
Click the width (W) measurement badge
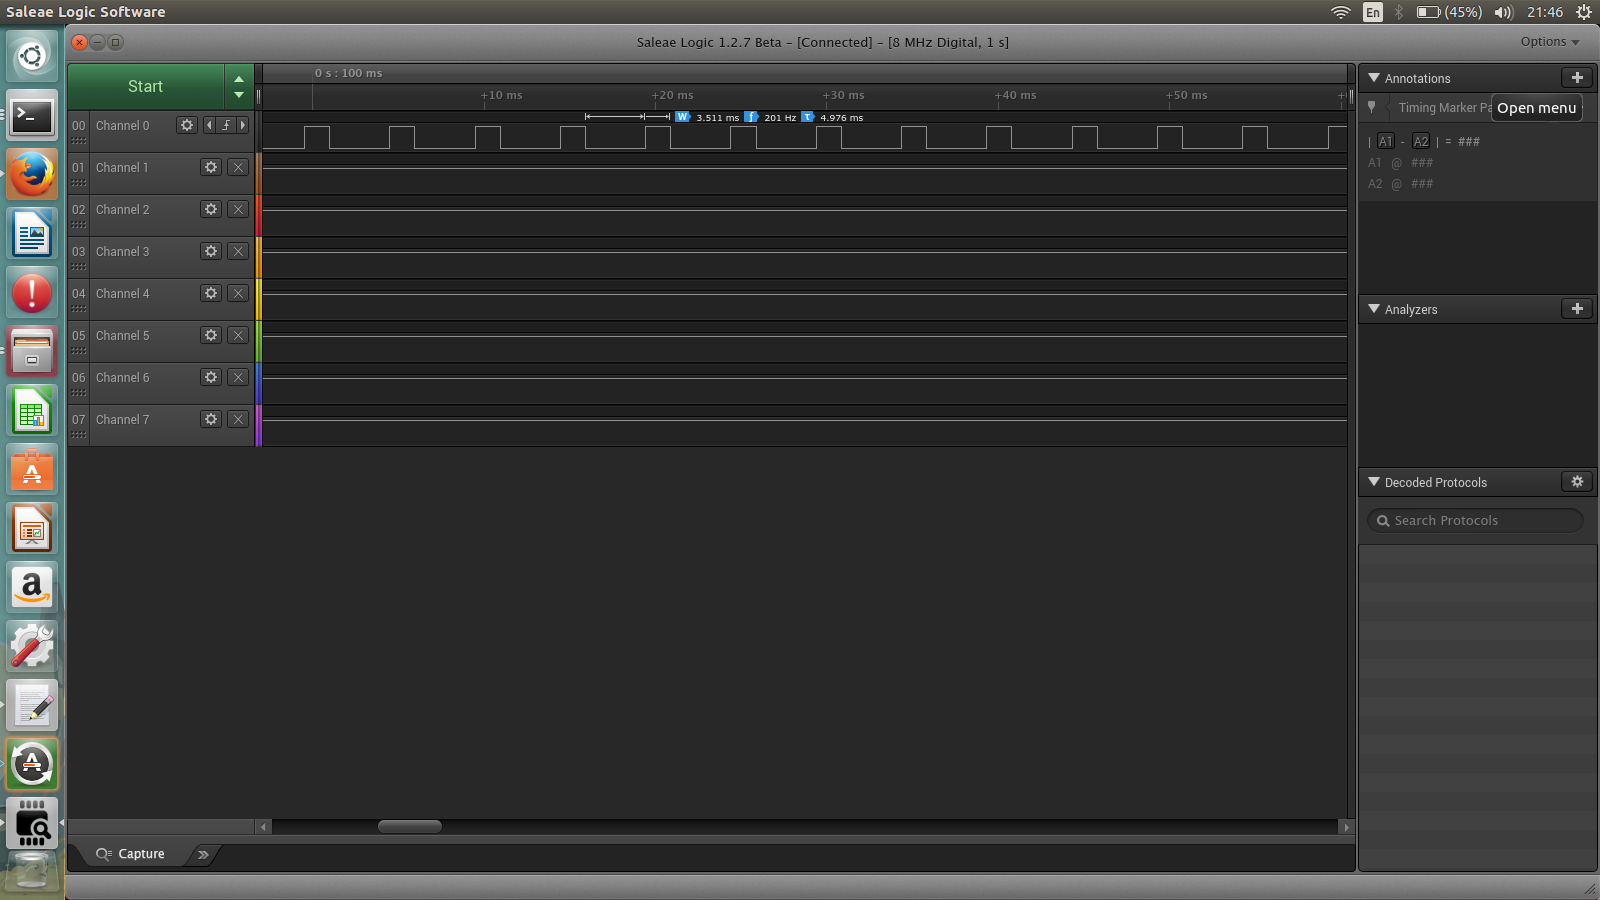click(x=683, y=117)
